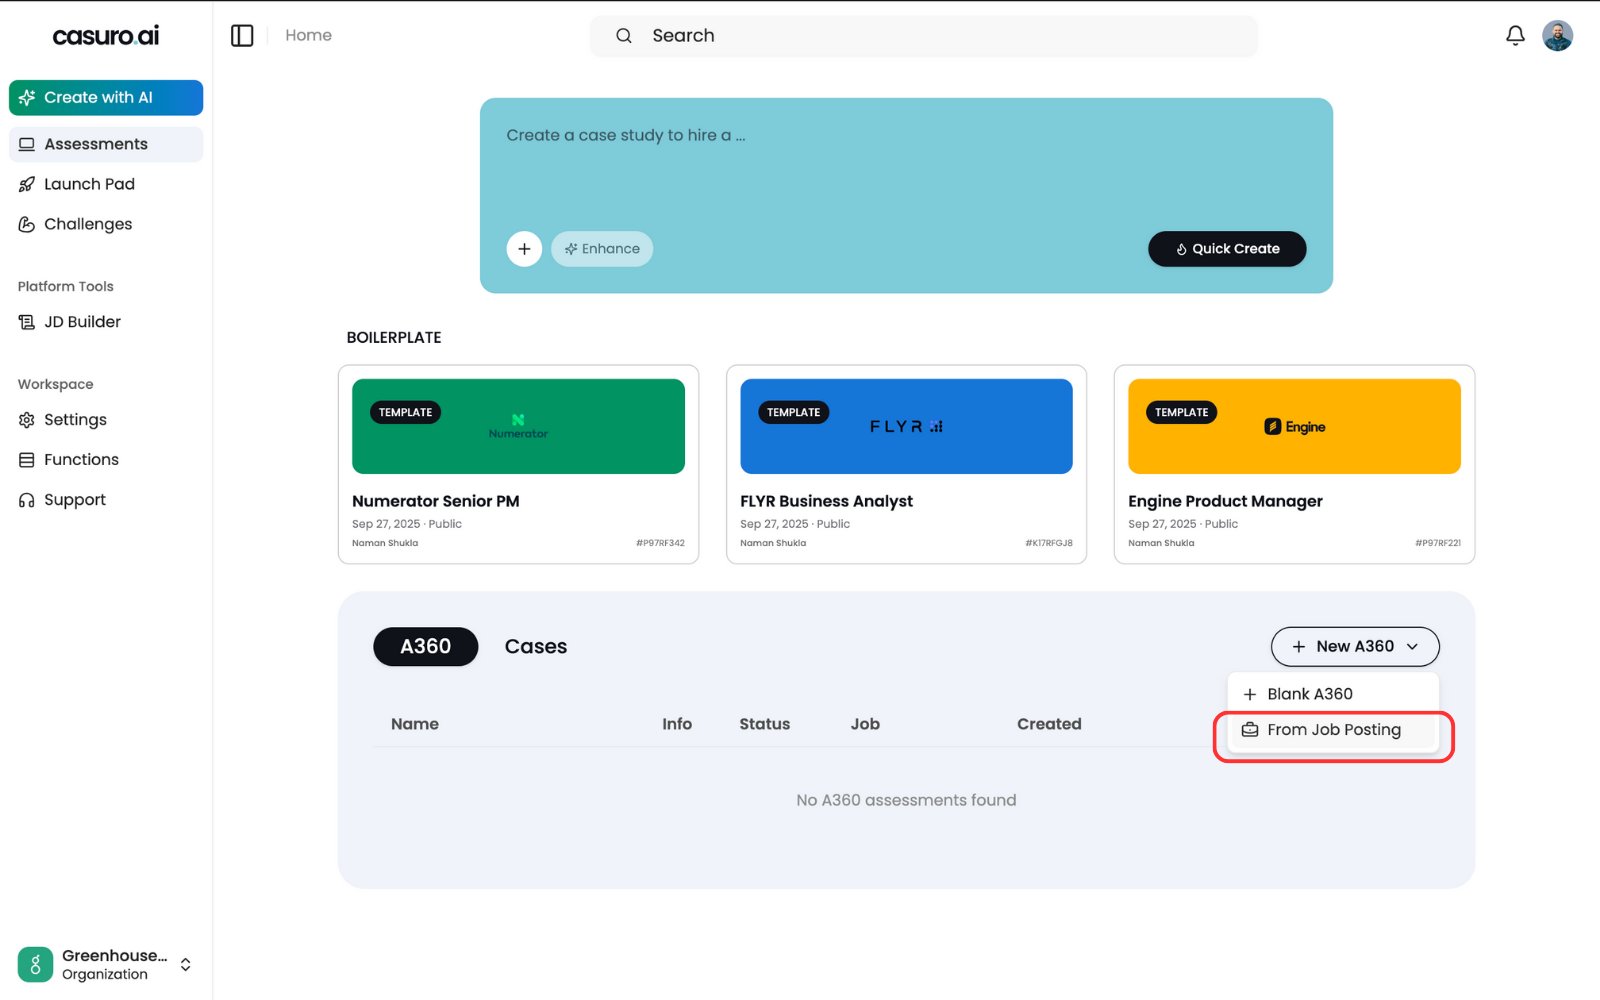Click Quick Create button
Image resolution: width=1600 pixels, height=1000 pixels.
(1227, 249)
